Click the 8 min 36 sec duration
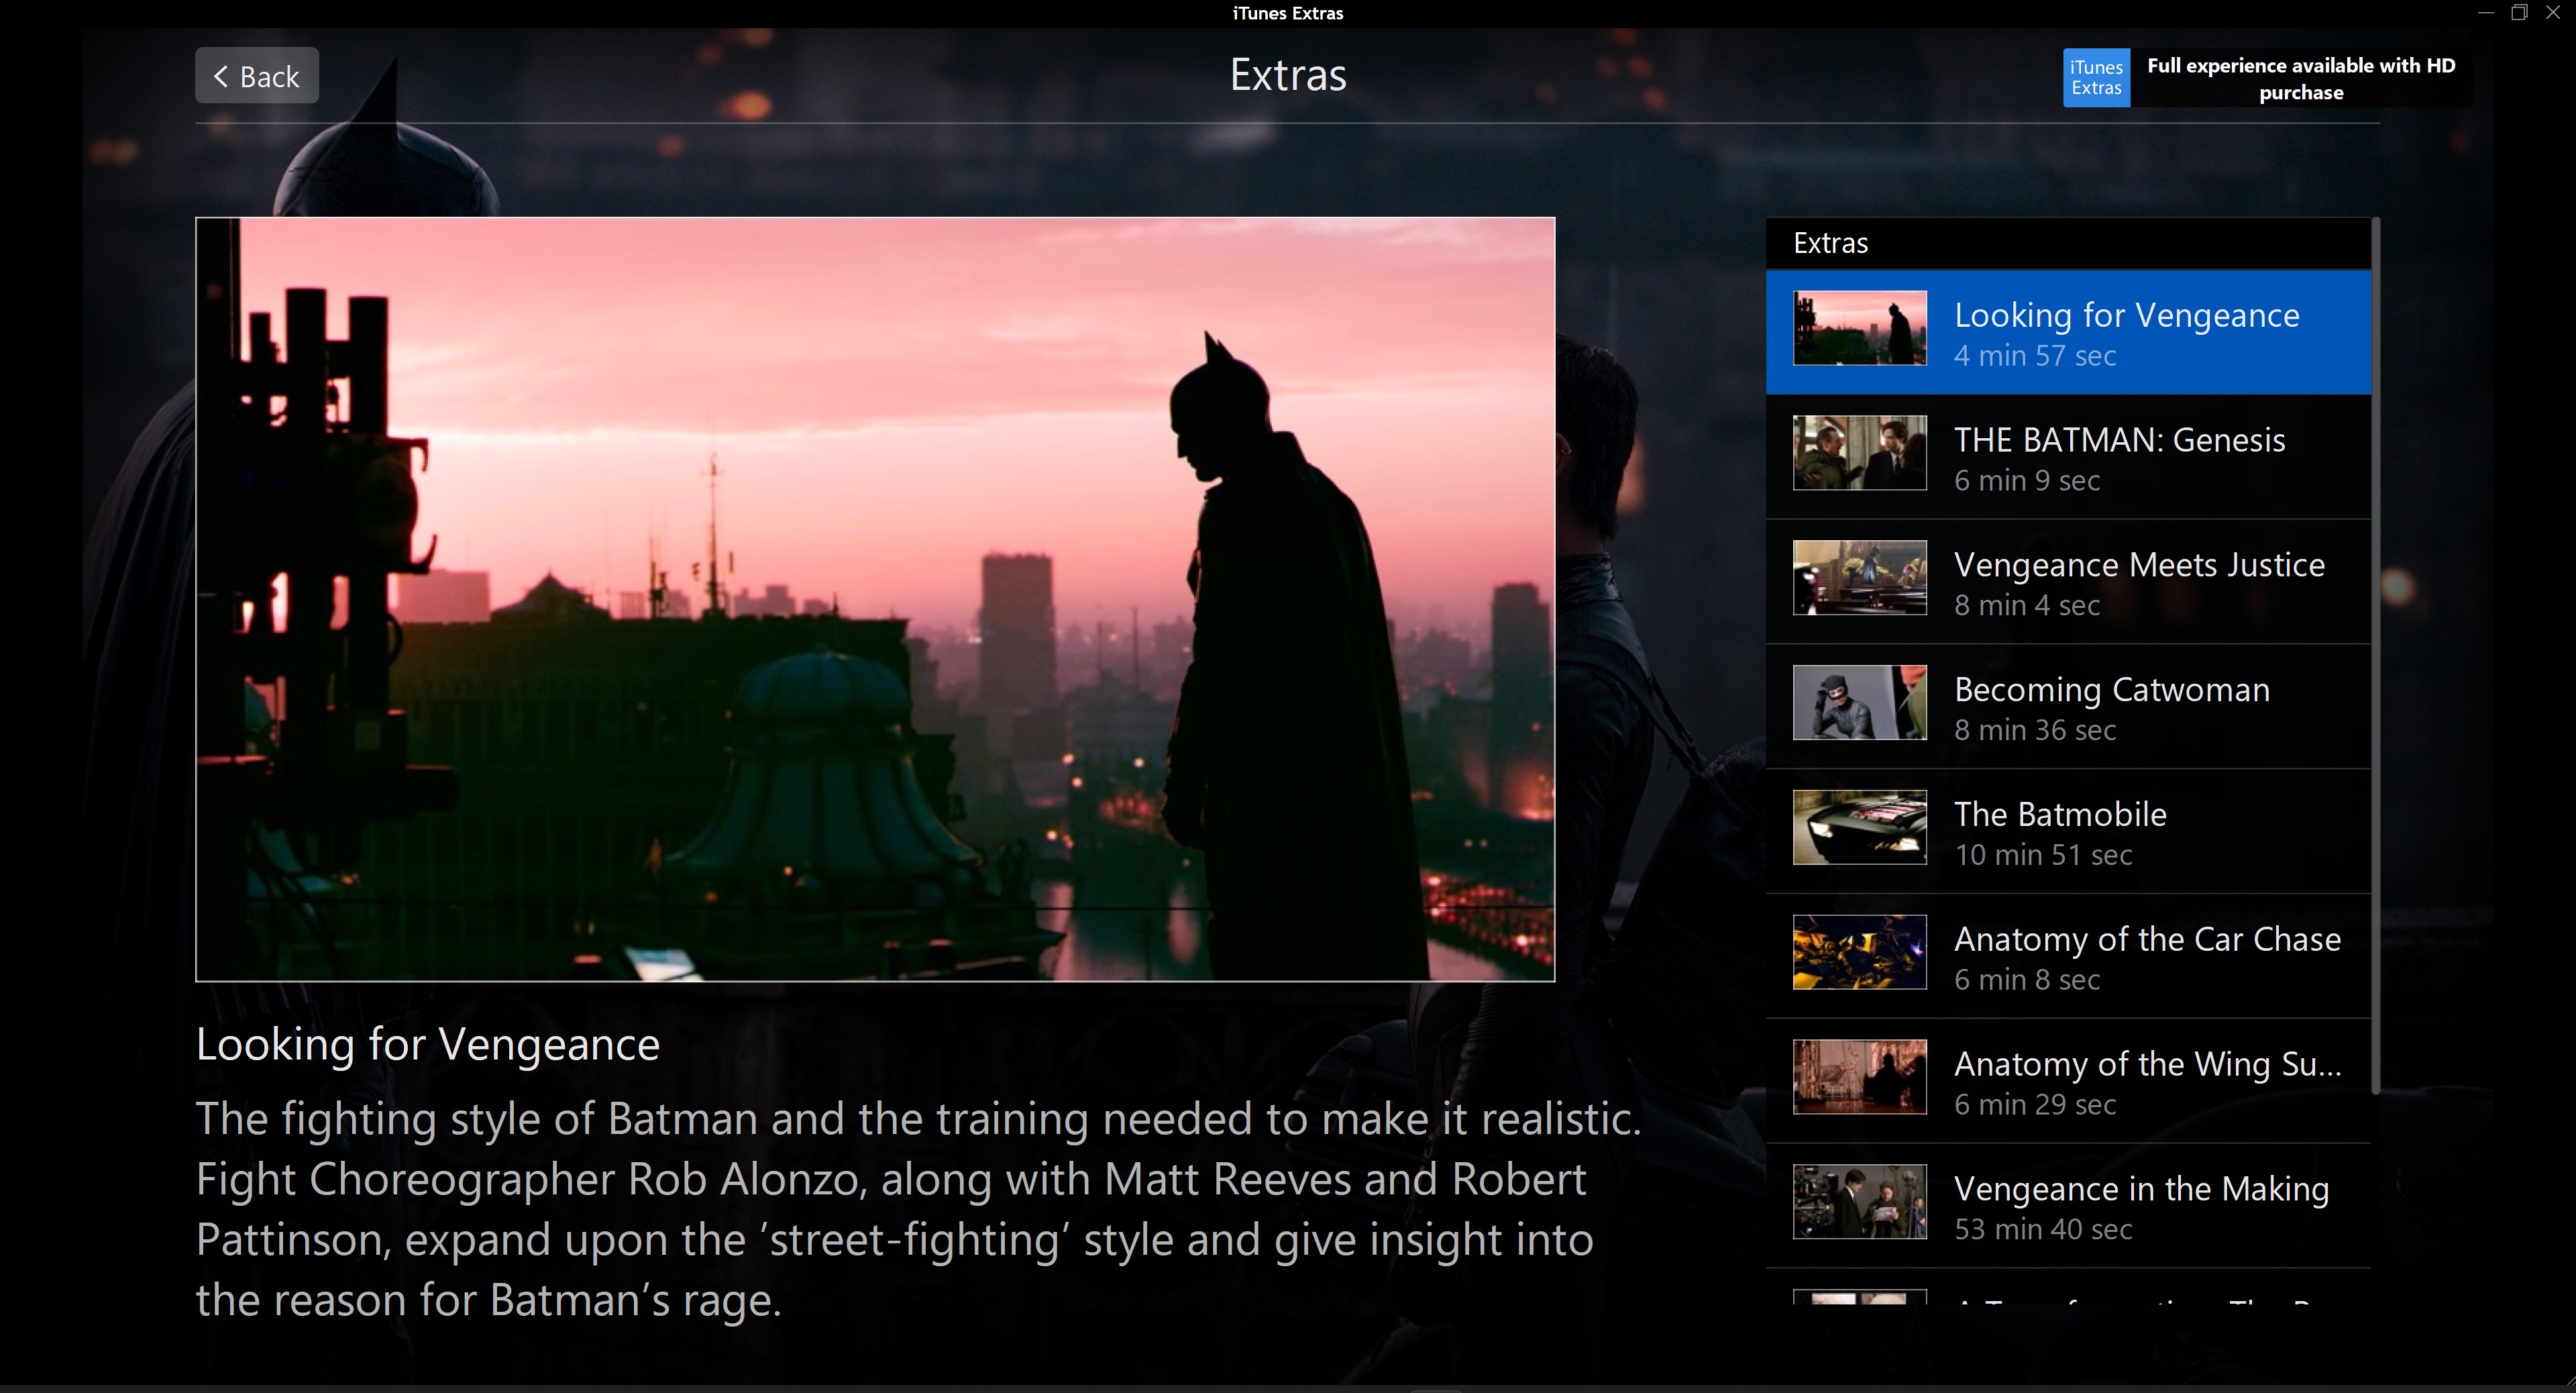This screenshot has width=2576, height=1393. [2035, 731]
